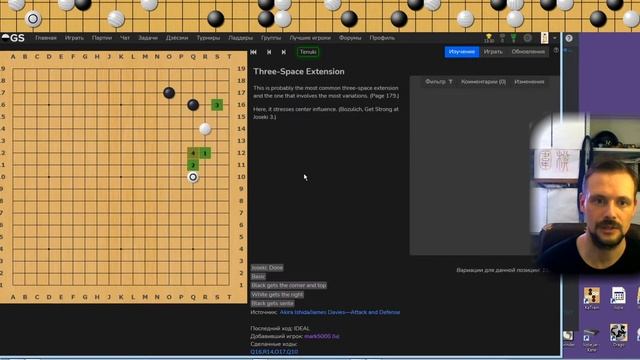The width and height of the screenshot is (640, 360).
Task: Open the Группы menu item
Action: point(271,38)
